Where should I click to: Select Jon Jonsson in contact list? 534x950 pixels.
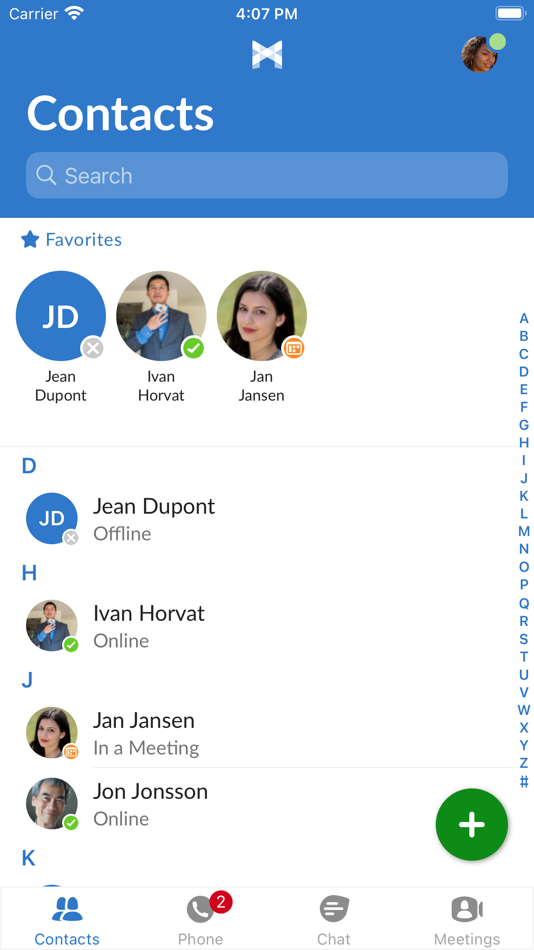point(258,804)
